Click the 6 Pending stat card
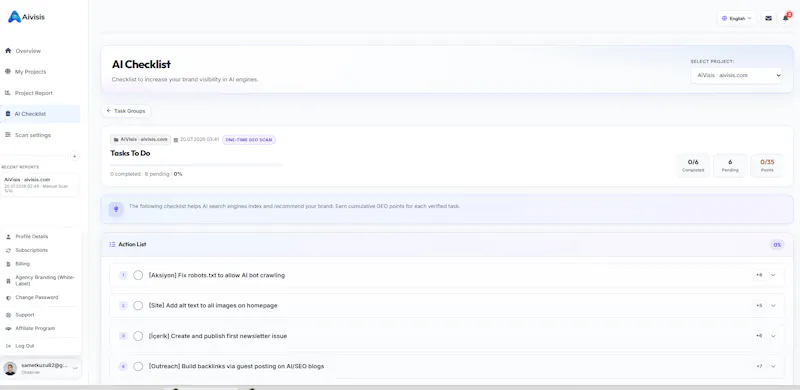The height and width of the screenshot is (390, 800). [x=730, y=165]
